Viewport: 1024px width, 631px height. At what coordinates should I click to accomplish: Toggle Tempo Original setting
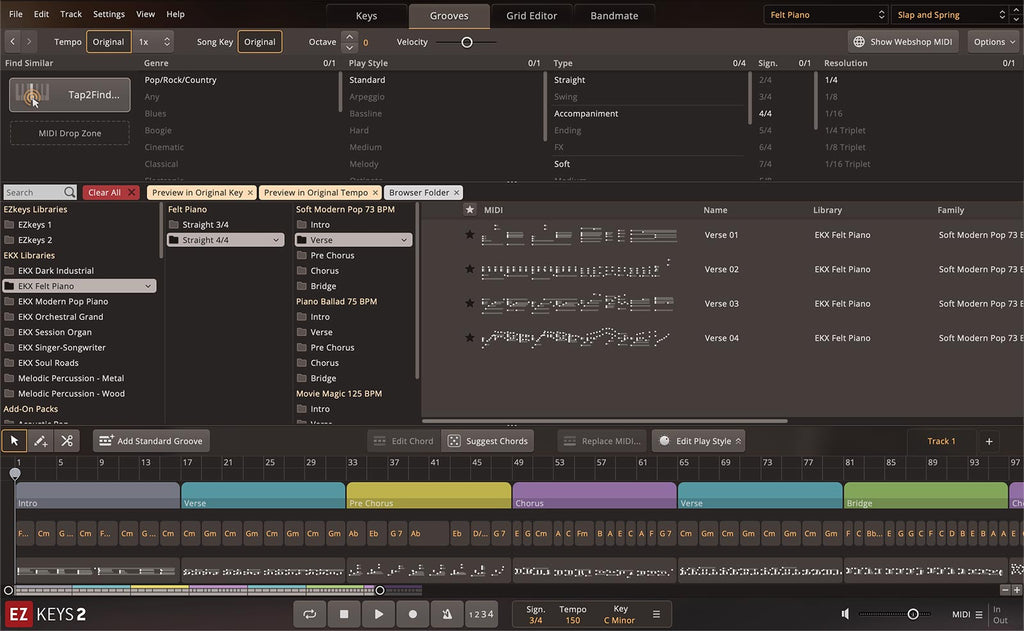pyautogui.click(x=108, y=42)
